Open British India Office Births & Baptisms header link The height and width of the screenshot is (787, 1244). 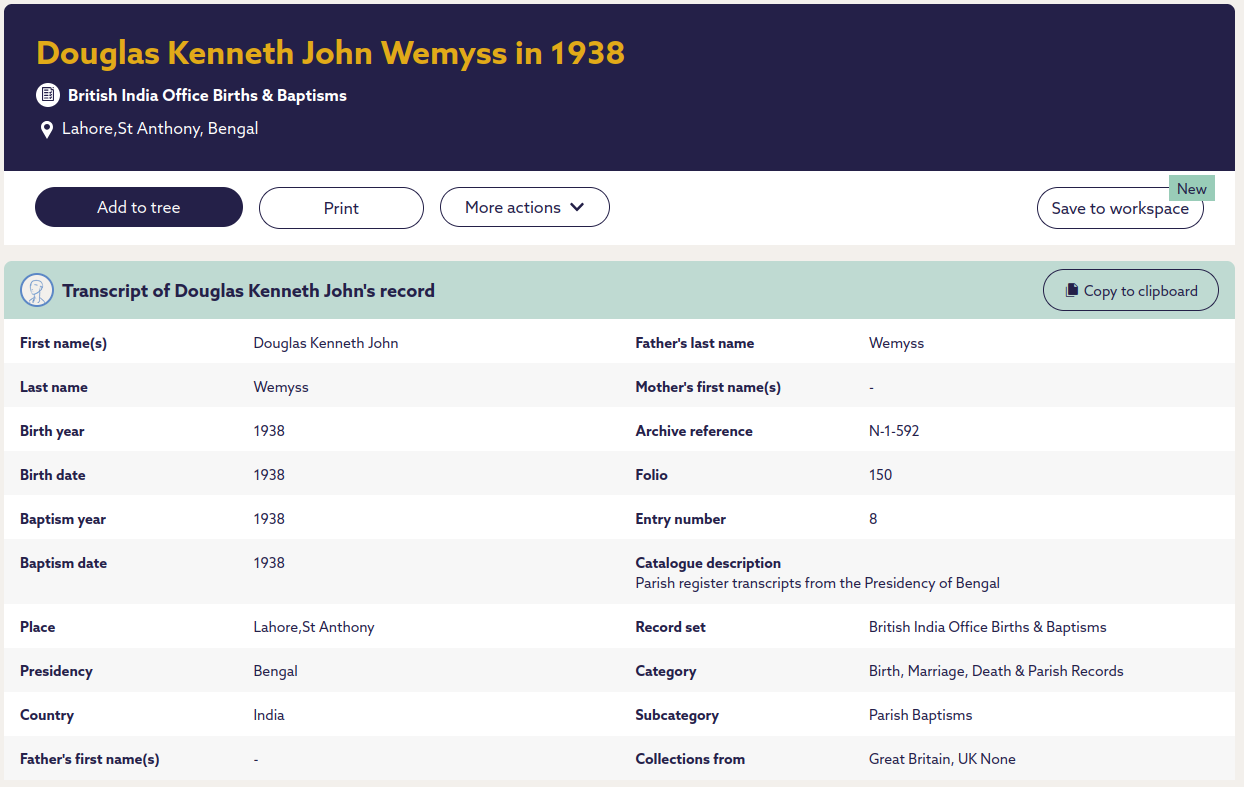point(207,95)
